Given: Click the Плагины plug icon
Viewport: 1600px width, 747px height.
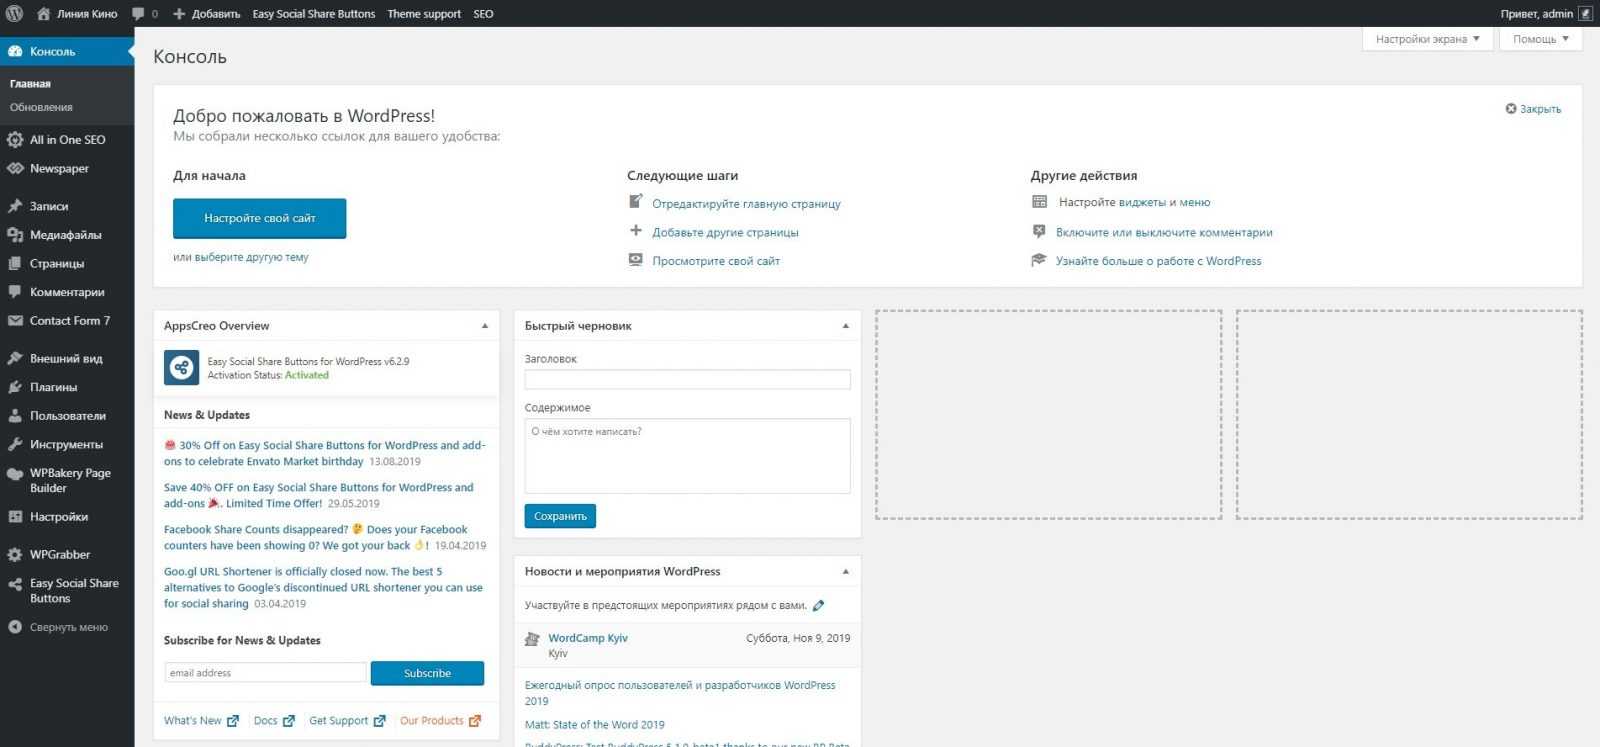Looking at the screenshot, I should click(15, 387).
